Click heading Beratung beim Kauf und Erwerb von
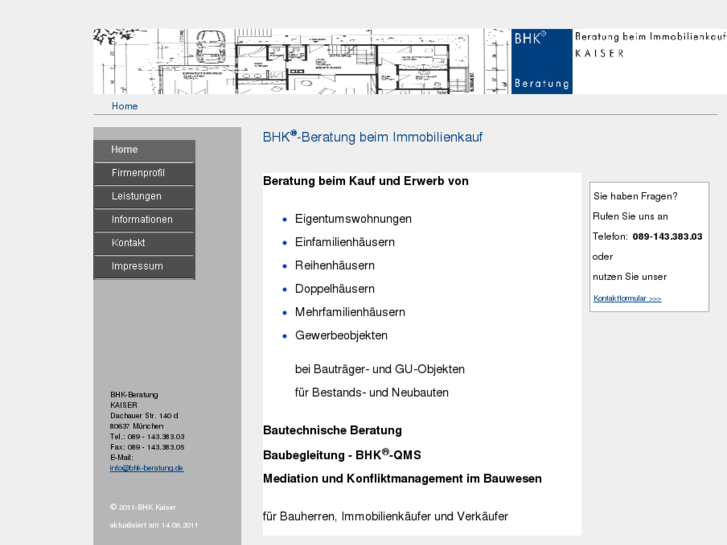The image size is (727, 545). coord(365,181)
